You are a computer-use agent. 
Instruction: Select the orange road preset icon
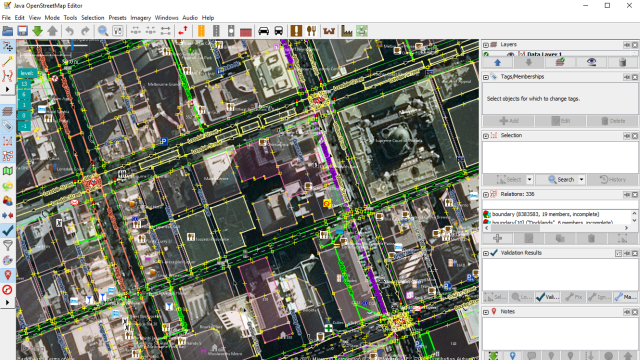click(x=201, y=31)
